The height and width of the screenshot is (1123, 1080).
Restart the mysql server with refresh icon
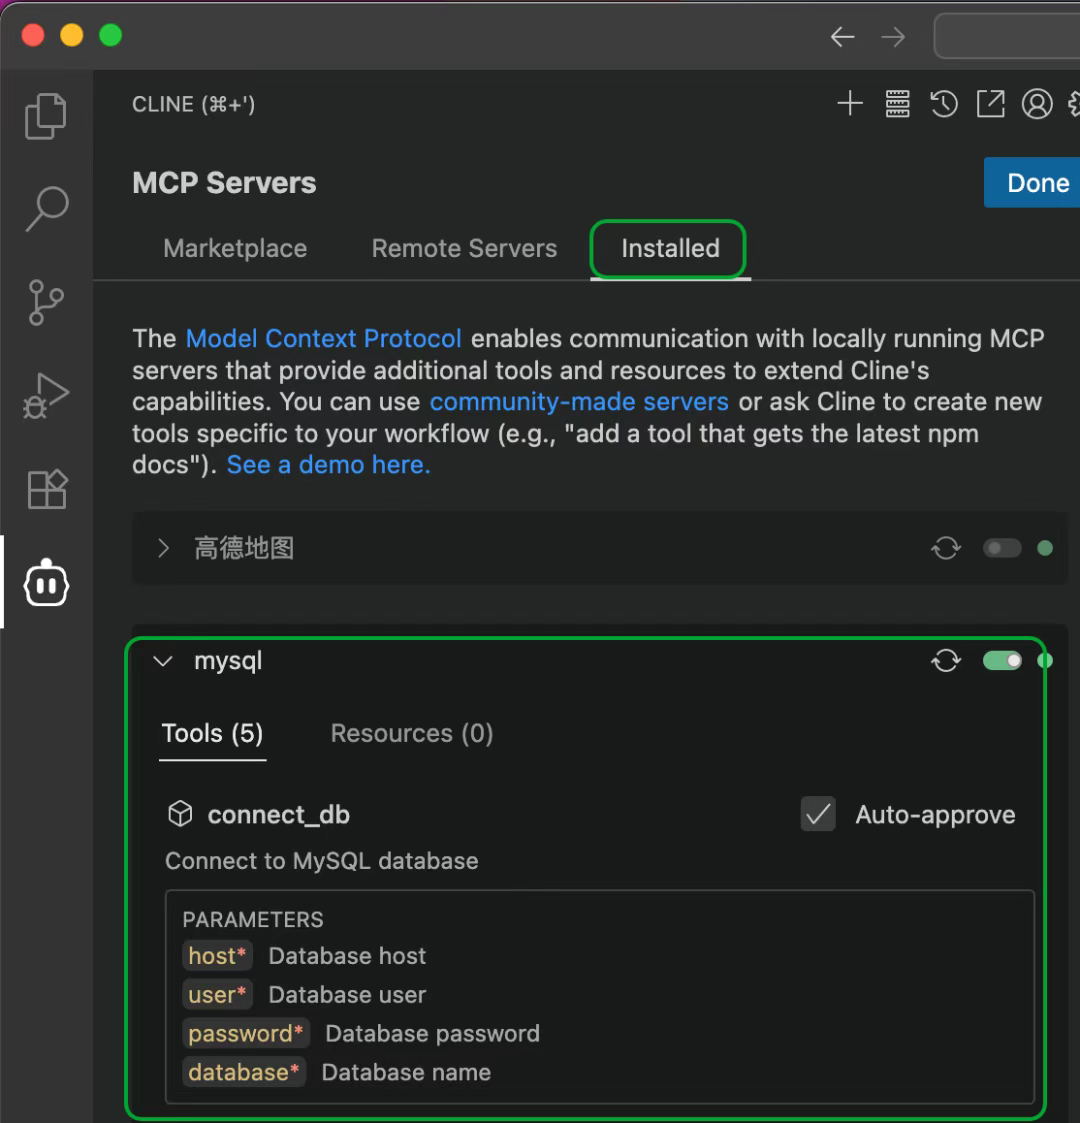(x=946, y=661)
